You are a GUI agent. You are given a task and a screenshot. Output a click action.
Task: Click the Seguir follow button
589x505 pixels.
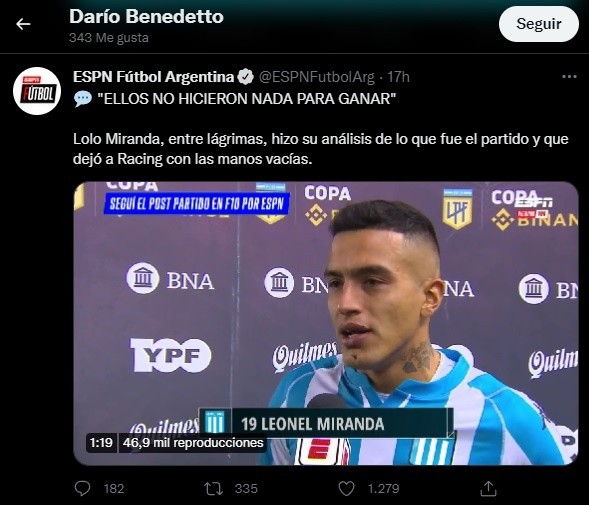538,24
